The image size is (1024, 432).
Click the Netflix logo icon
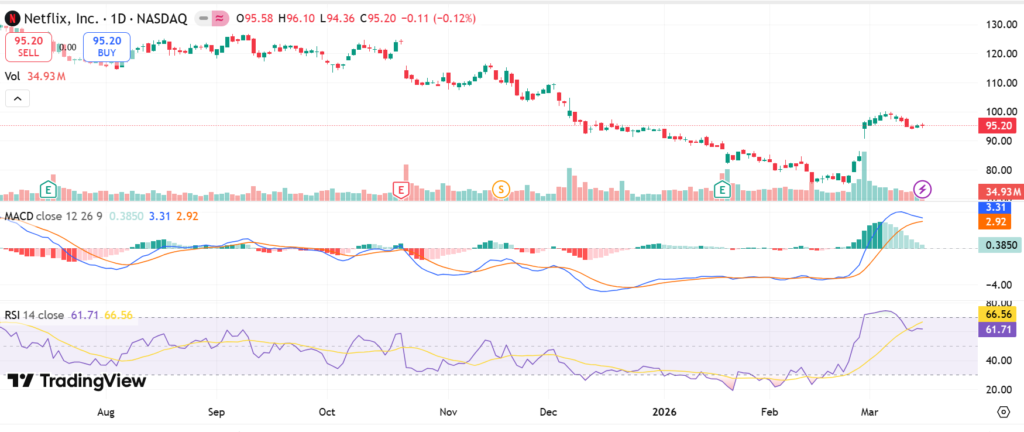pos(12,19)
